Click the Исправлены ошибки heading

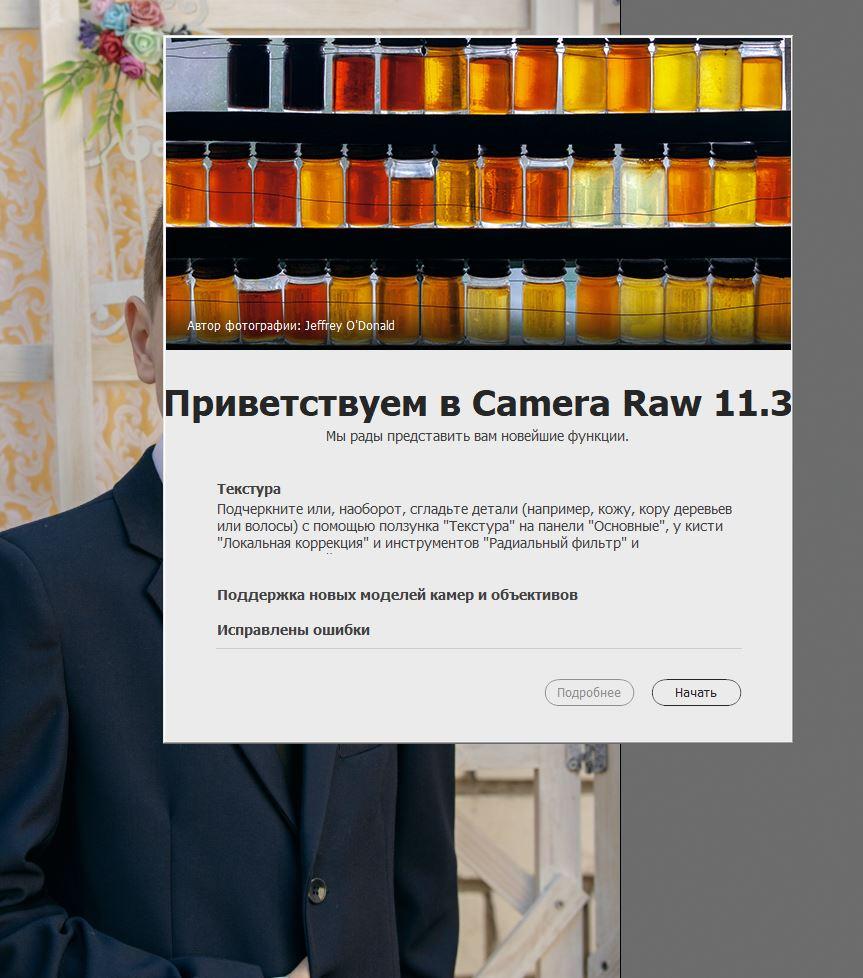pos(293,630)
